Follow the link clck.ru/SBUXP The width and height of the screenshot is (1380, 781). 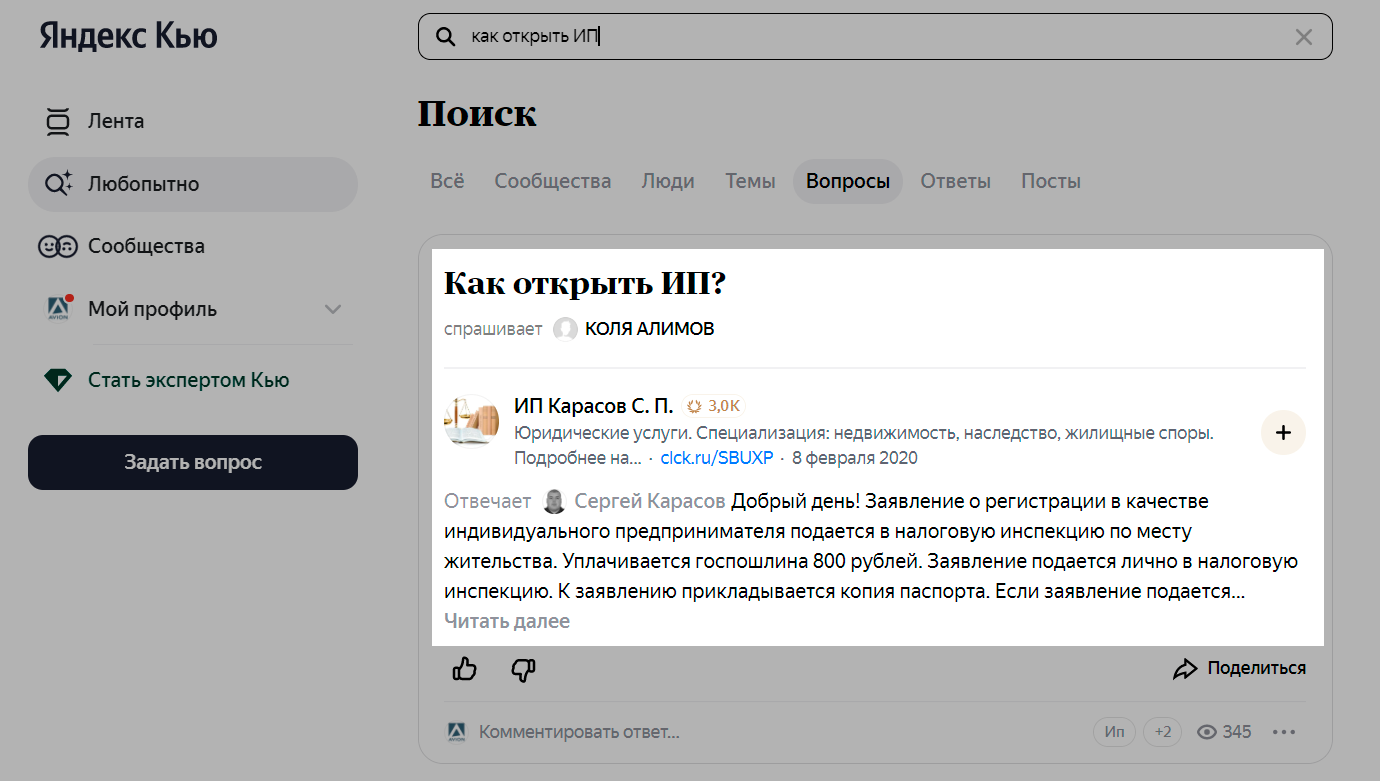coord(717,458)
